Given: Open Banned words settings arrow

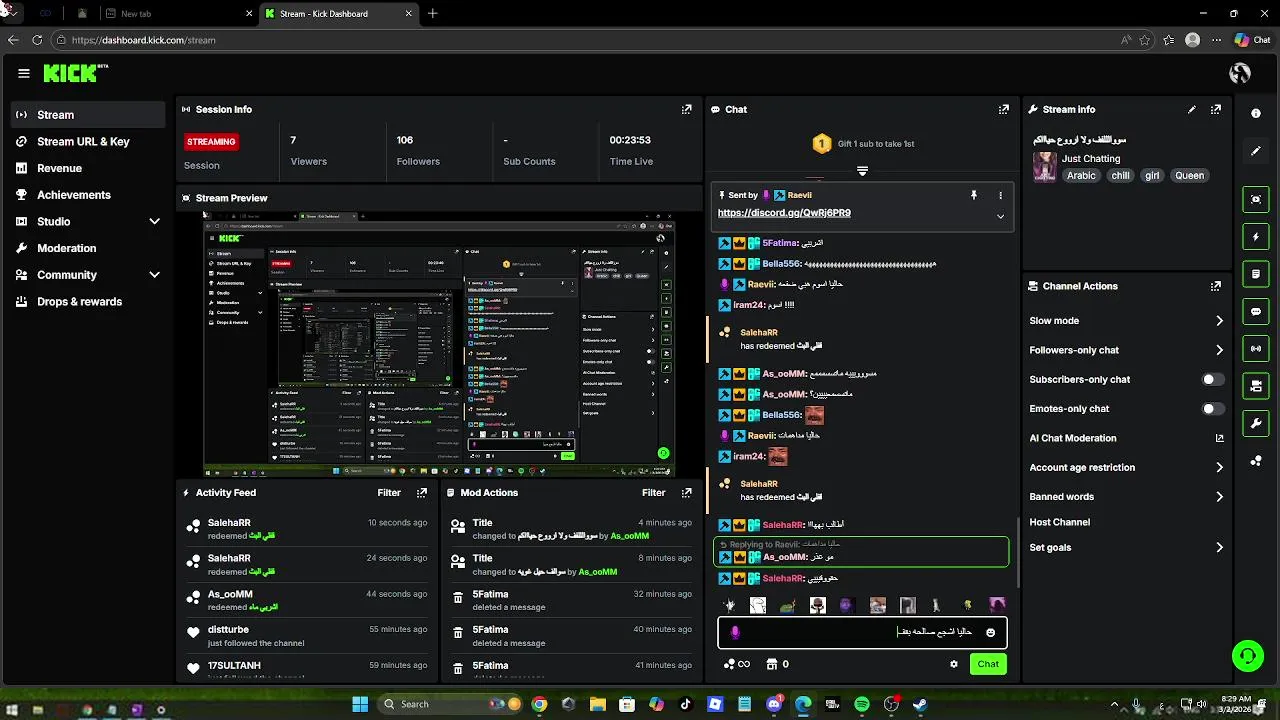Looking at the screenshot, I should [1219, 496].
